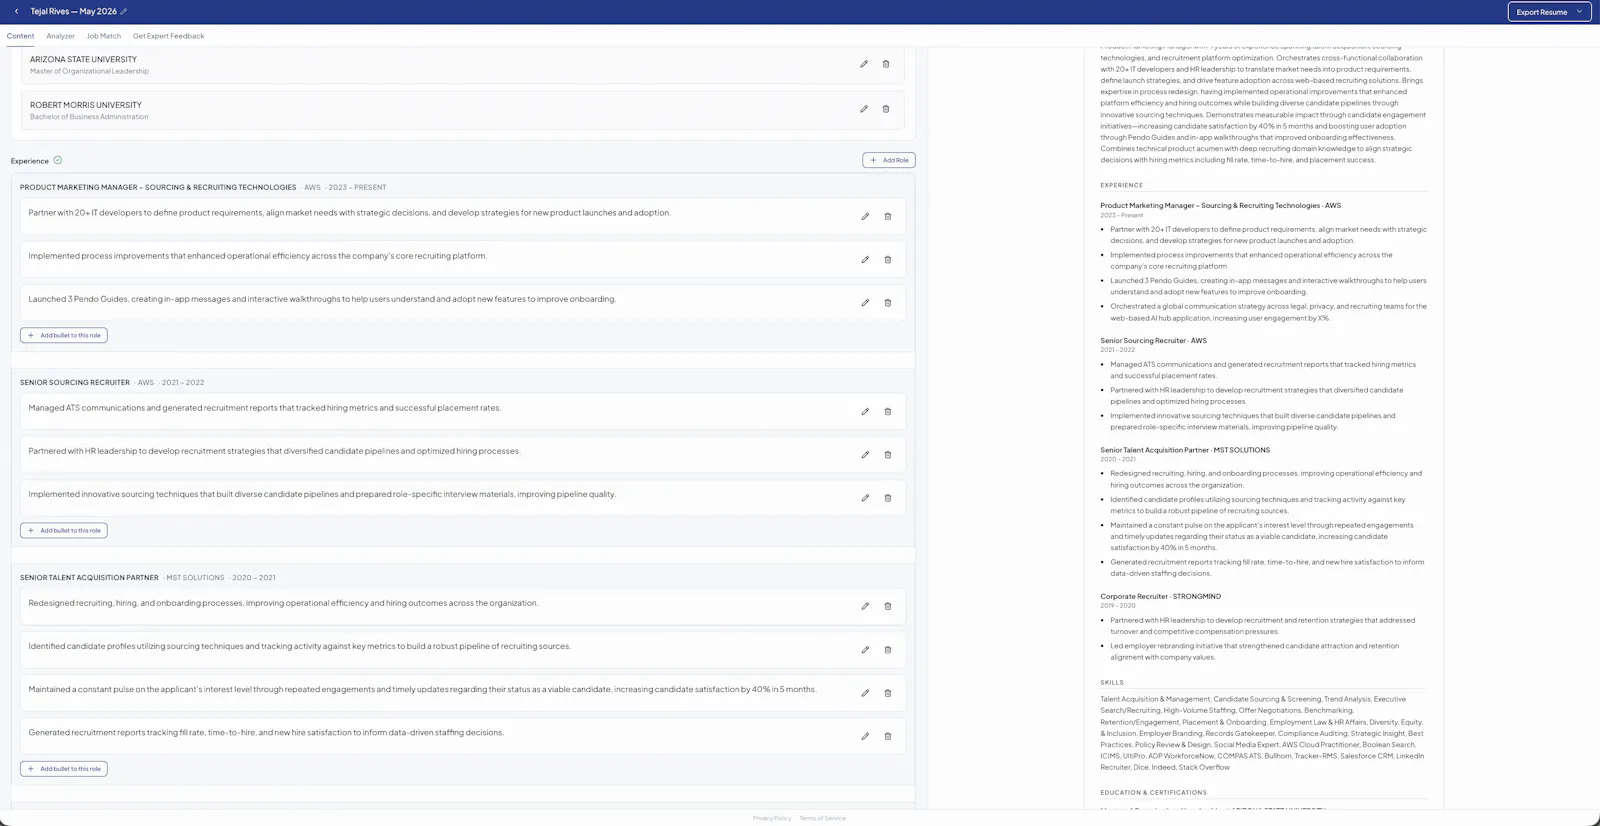Delete the 'Redesigned recruiting, hiring' bullet

tap(887, 606)
